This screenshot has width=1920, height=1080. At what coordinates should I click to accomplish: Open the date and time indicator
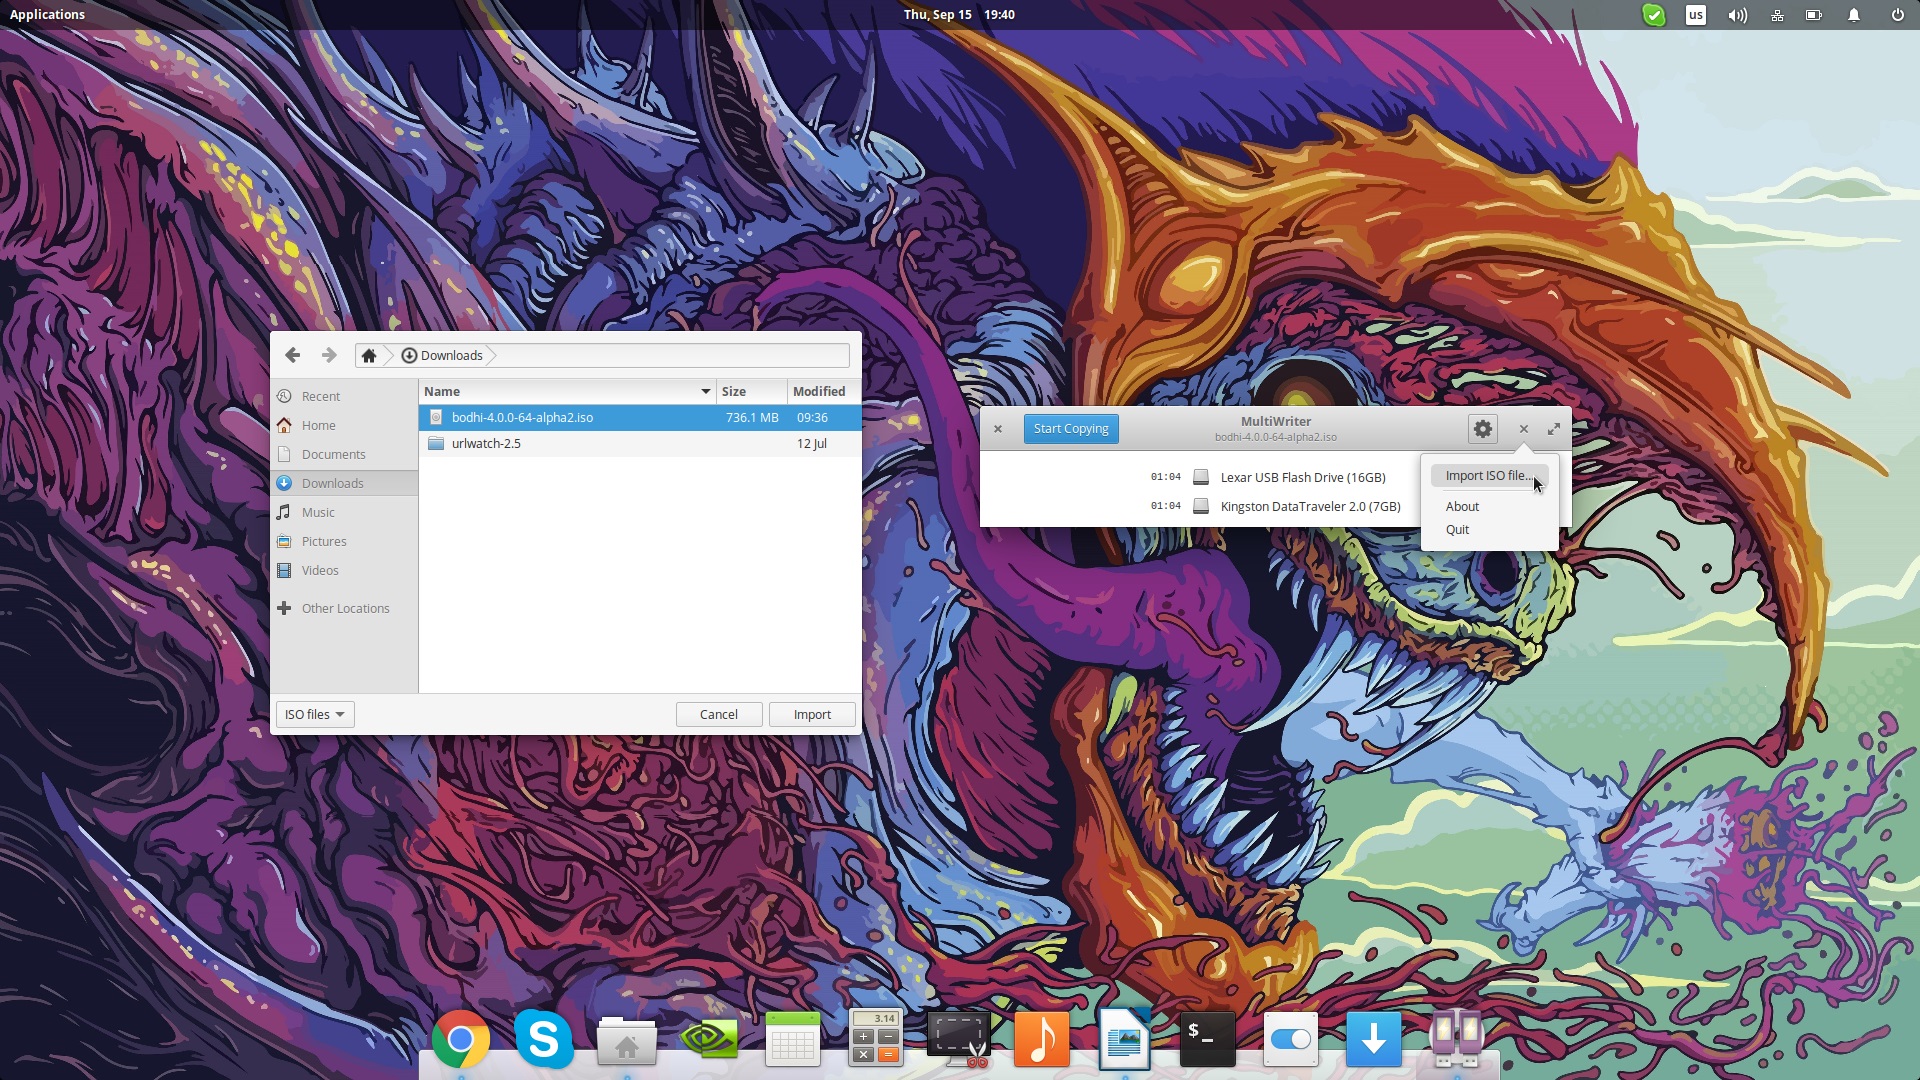pyautogui.click(x=959, y=14)
